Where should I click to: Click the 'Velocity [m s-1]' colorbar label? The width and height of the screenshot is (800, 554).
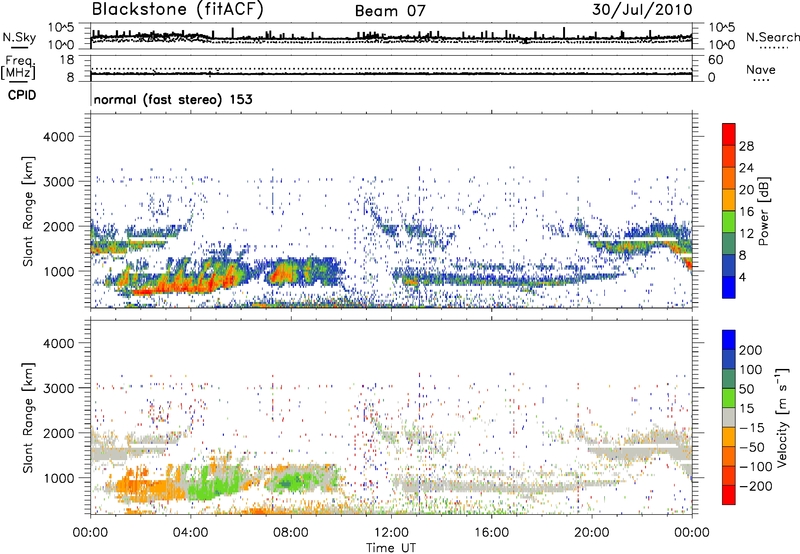pos(782,417)
